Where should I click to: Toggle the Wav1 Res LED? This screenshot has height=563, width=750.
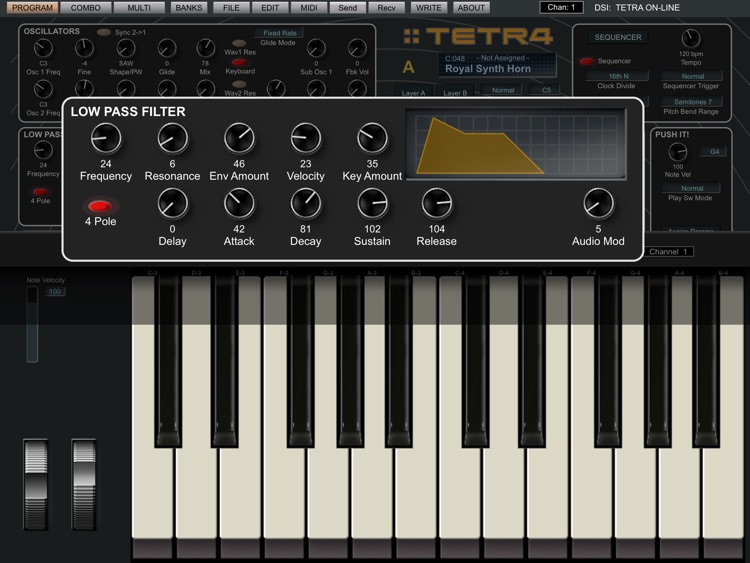click(239, 43)
